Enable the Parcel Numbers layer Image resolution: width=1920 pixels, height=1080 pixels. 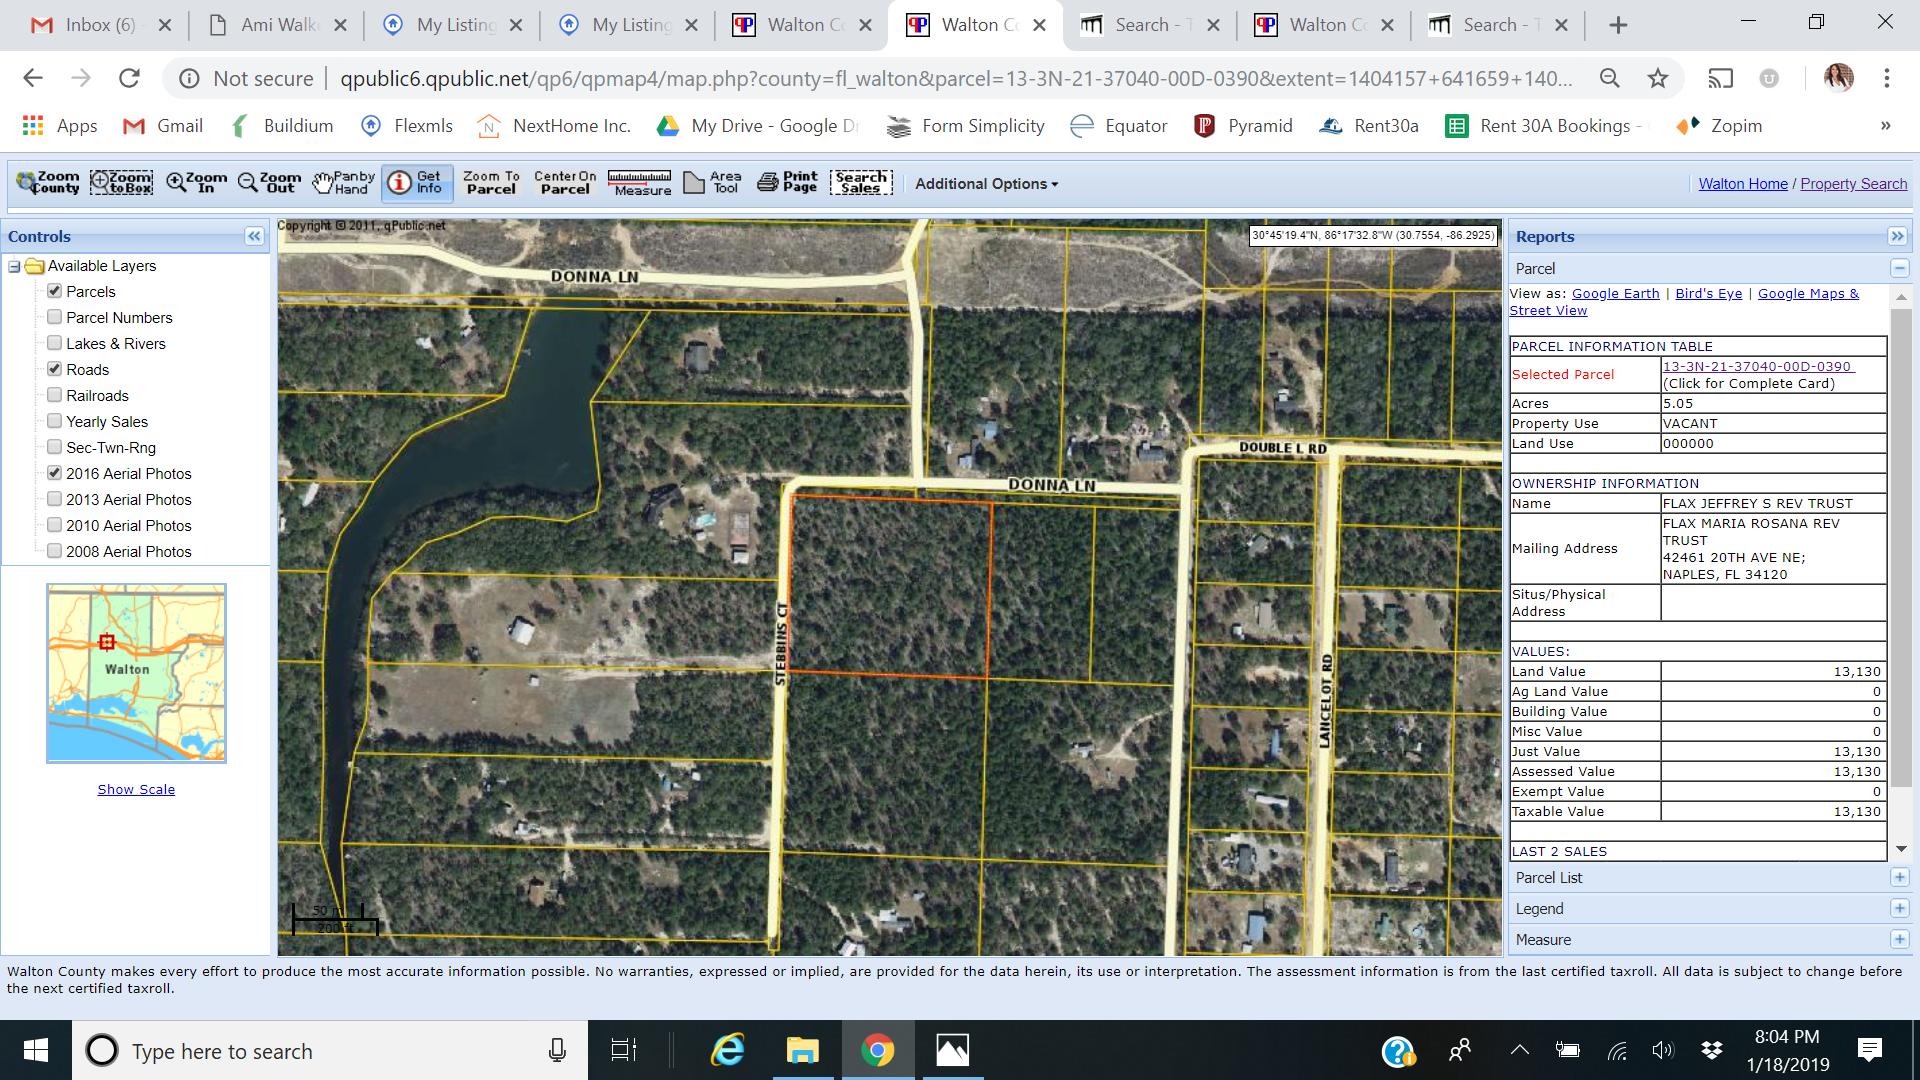click(x=55, y=317)
